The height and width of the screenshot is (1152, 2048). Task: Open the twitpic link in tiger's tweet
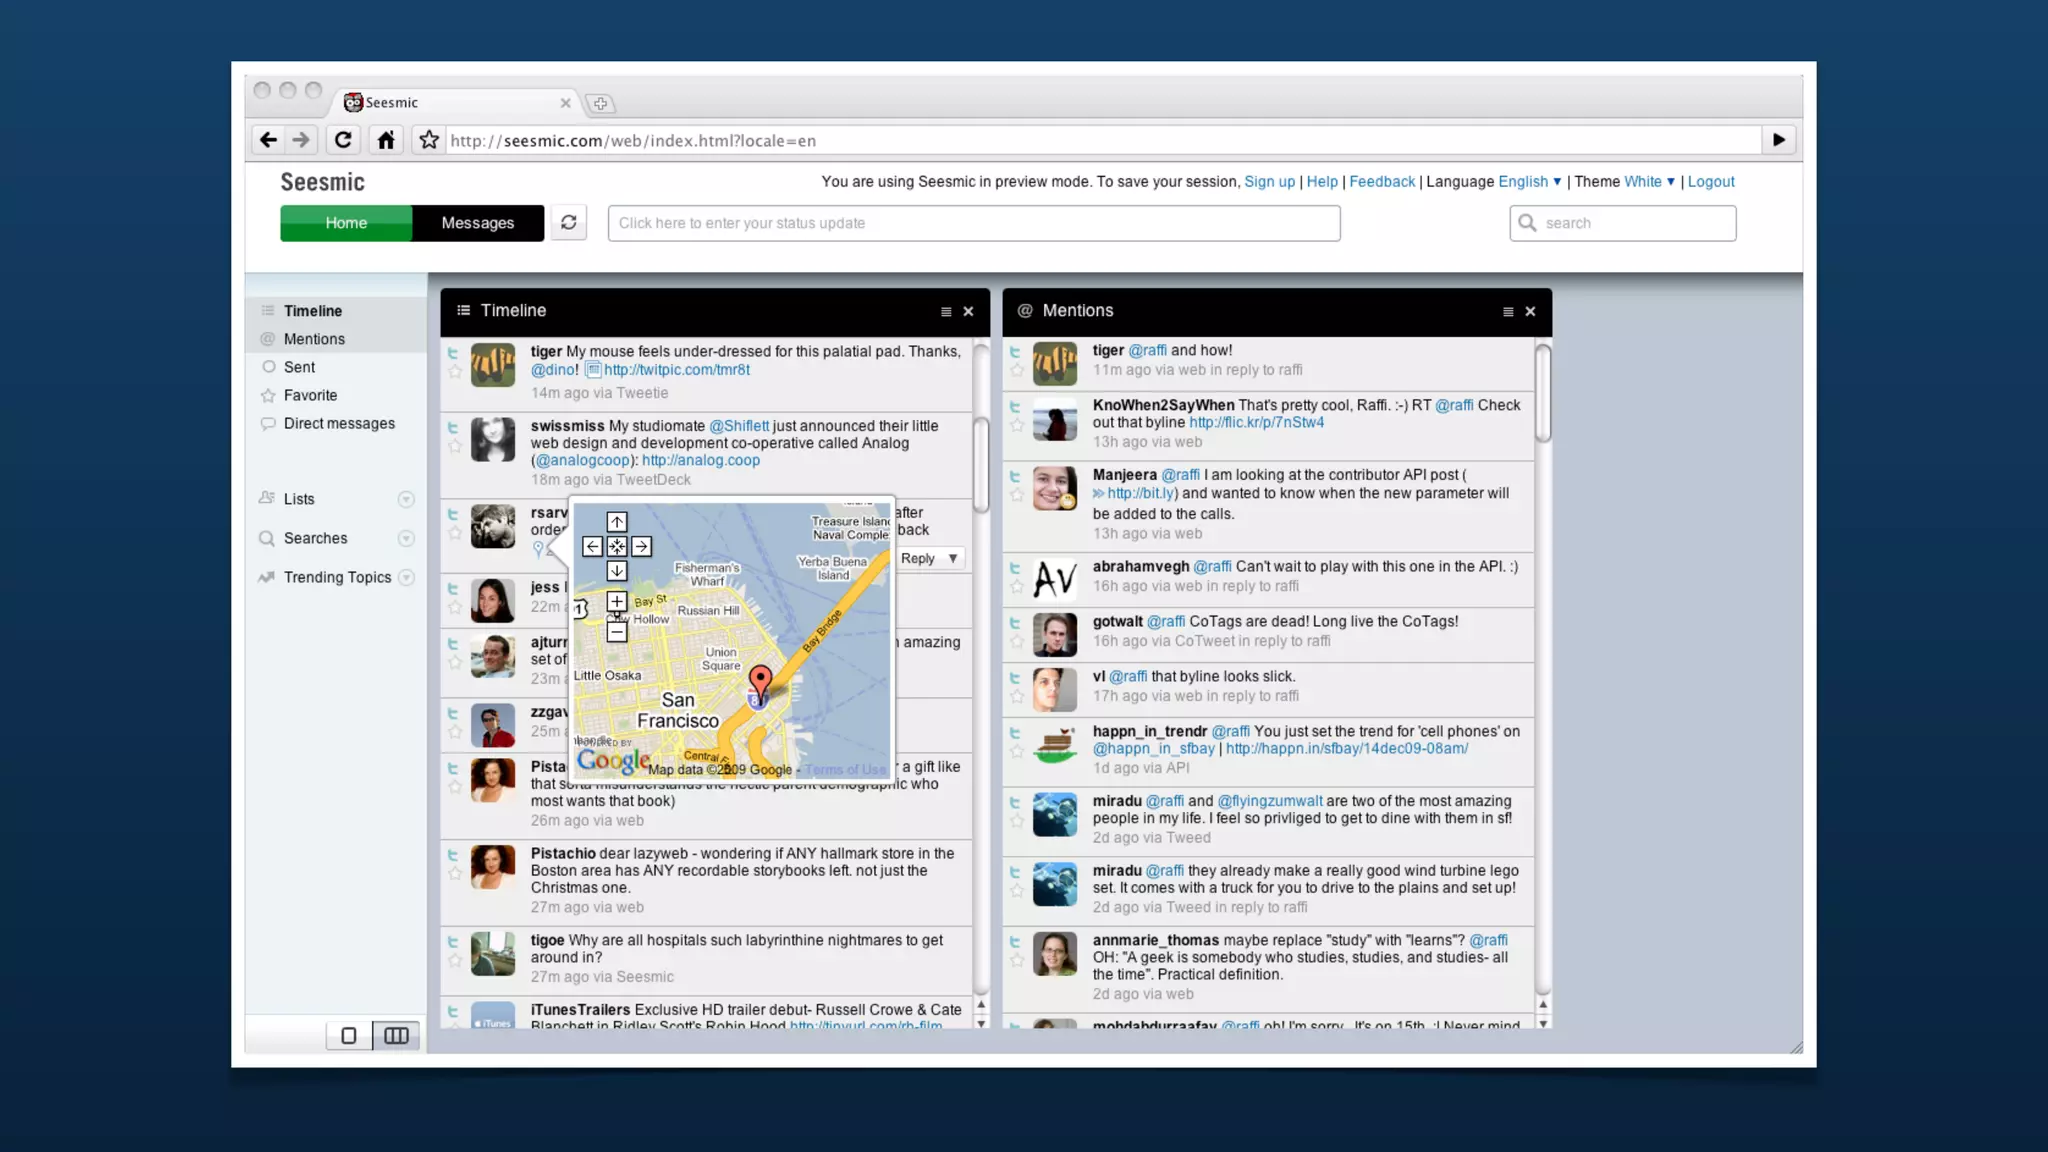pyautogui.click(x=676, y=370)
